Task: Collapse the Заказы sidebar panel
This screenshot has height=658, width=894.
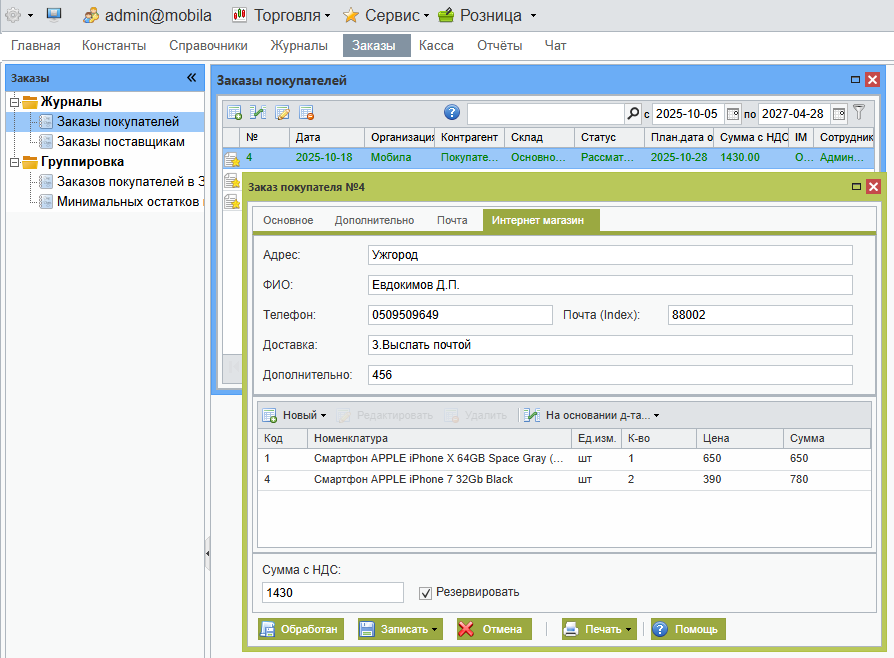Action: pyautogui.click(x=191, y=77)
